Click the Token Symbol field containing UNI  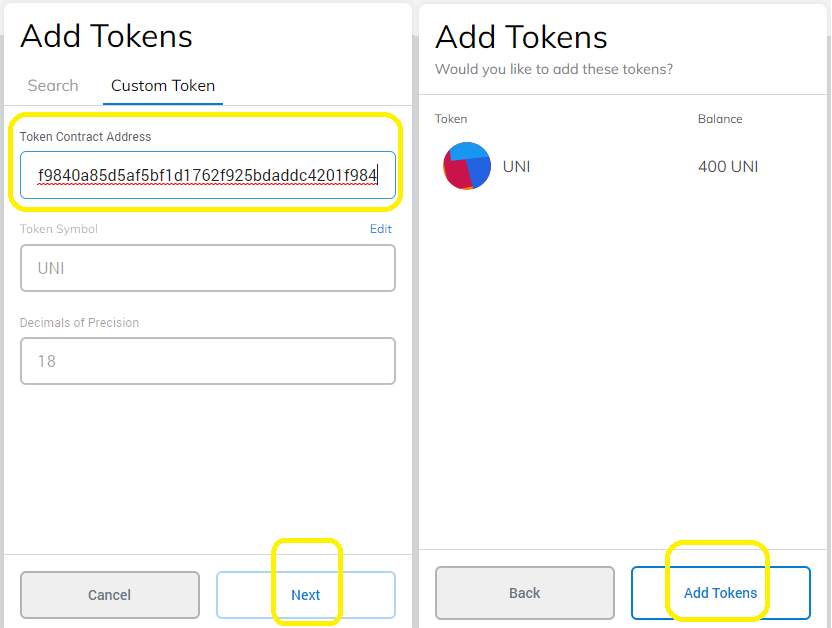pyautogui.click(x=207, y=268)
